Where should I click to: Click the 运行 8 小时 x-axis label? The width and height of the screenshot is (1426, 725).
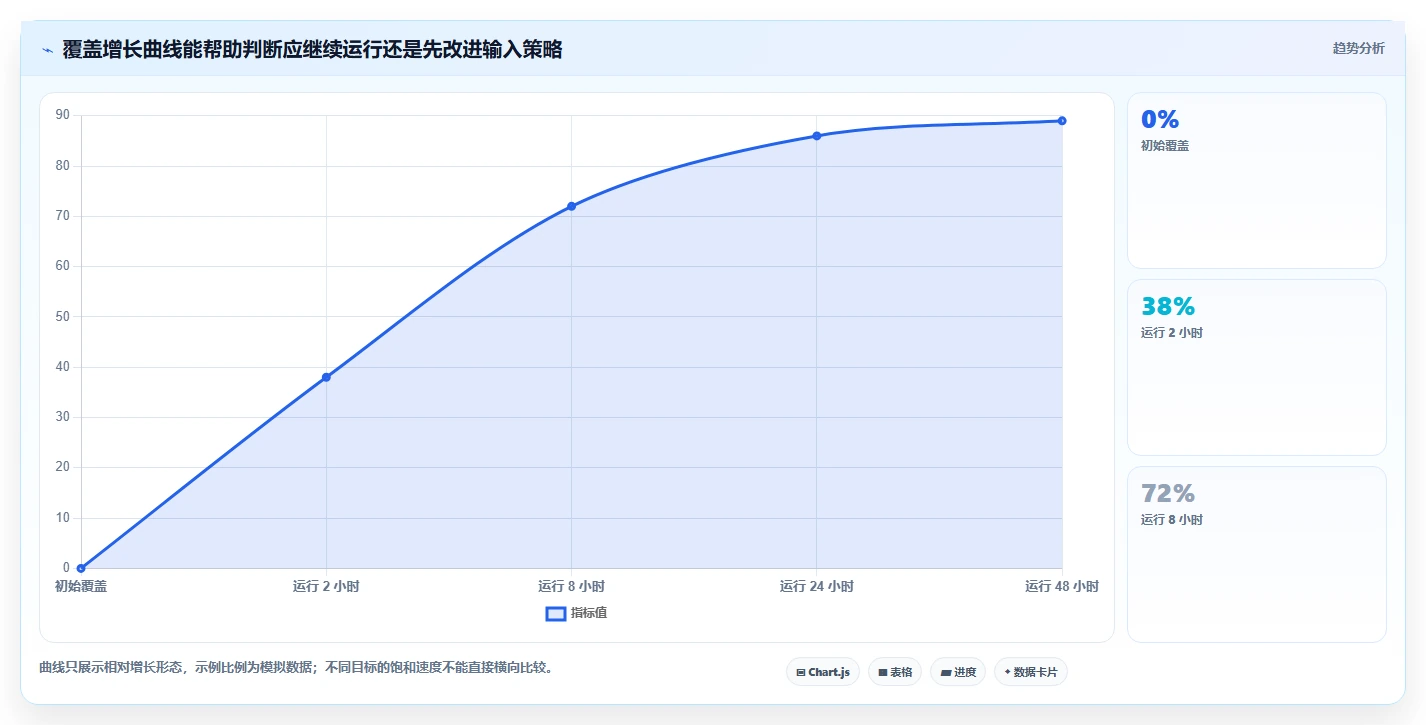pyautogui.click(x=571, y=587)
